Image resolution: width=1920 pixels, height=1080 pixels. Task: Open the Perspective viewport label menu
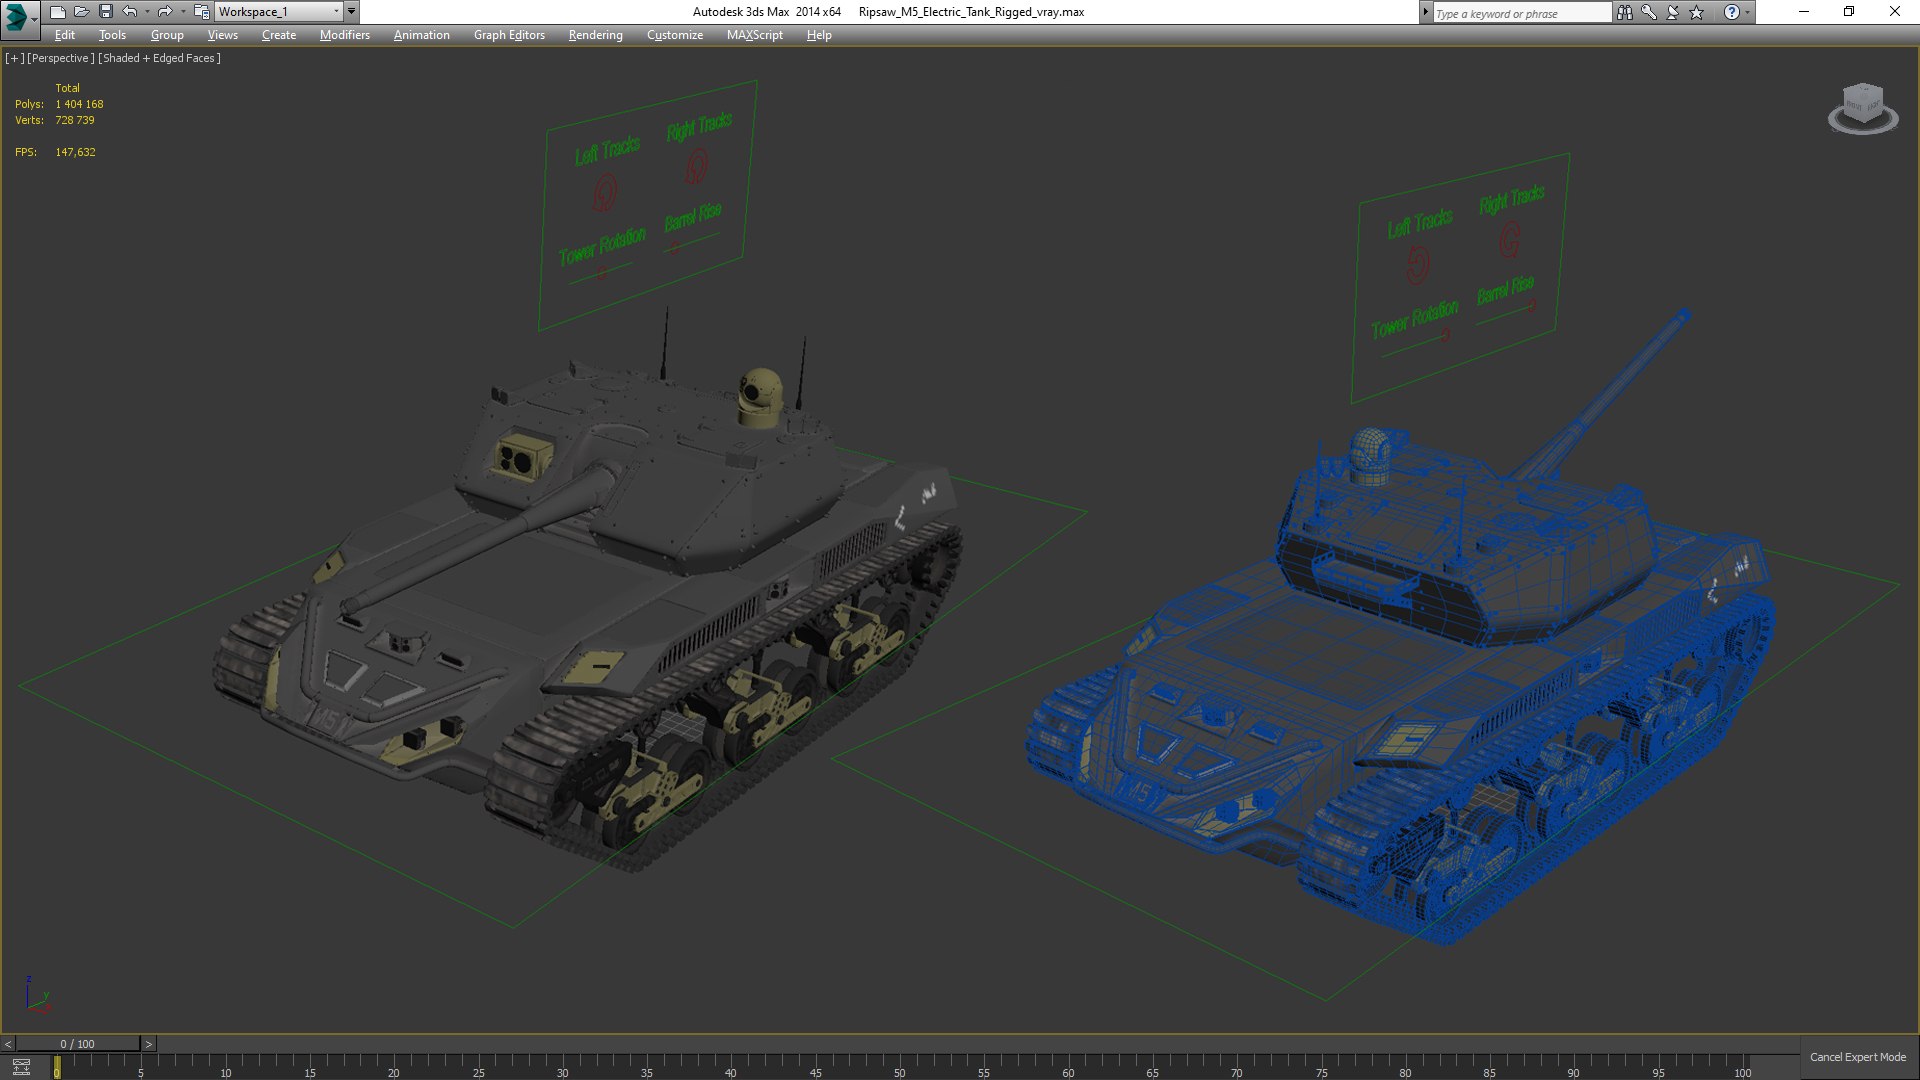(x=60, y=58)
